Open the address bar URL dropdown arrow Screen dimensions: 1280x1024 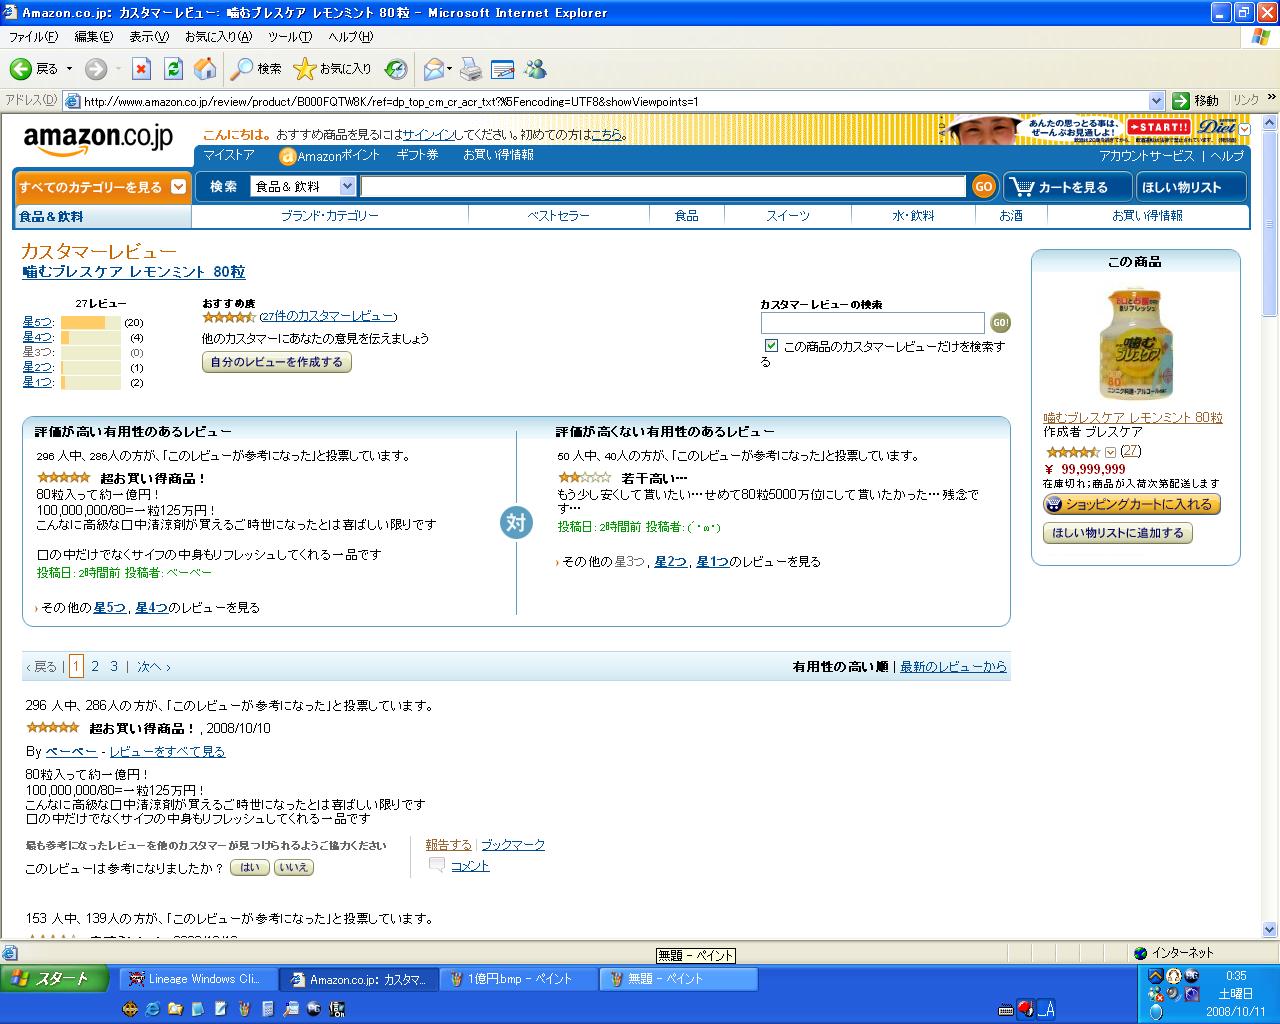coord(1156,101)
